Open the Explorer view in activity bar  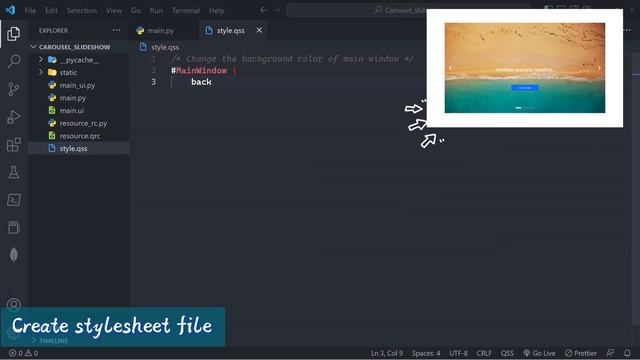(x=13, y=34)
